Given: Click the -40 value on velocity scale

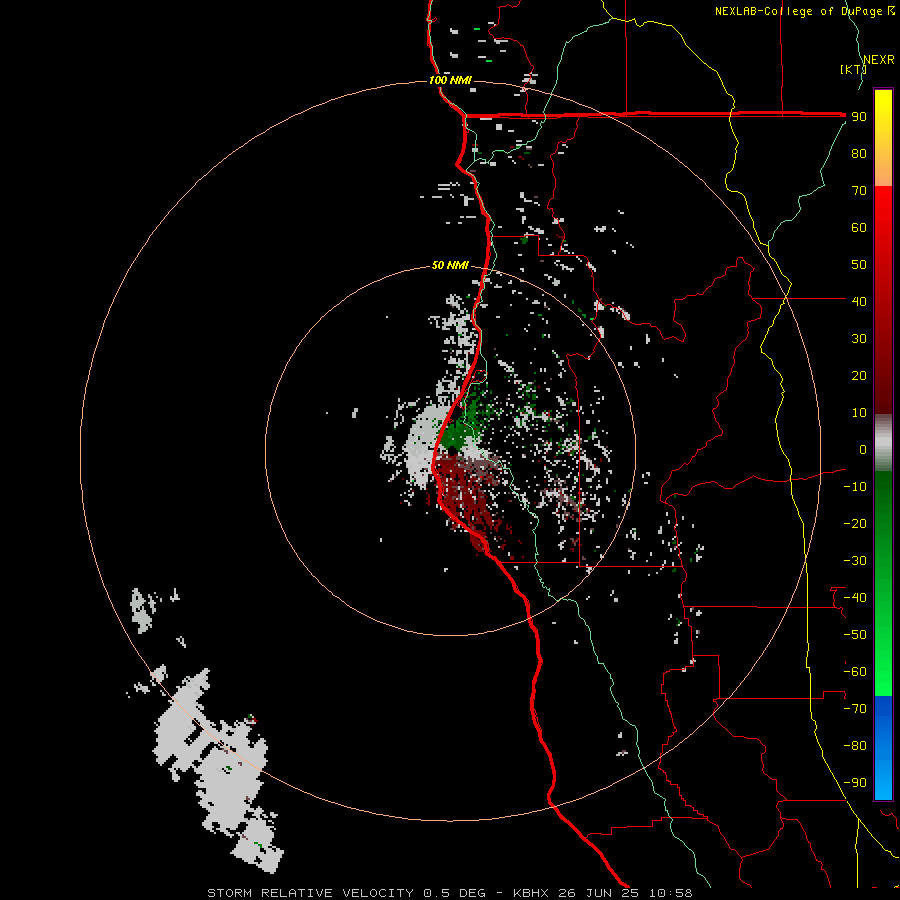Looking at the screenshot, I should click(x=855, y=598).
